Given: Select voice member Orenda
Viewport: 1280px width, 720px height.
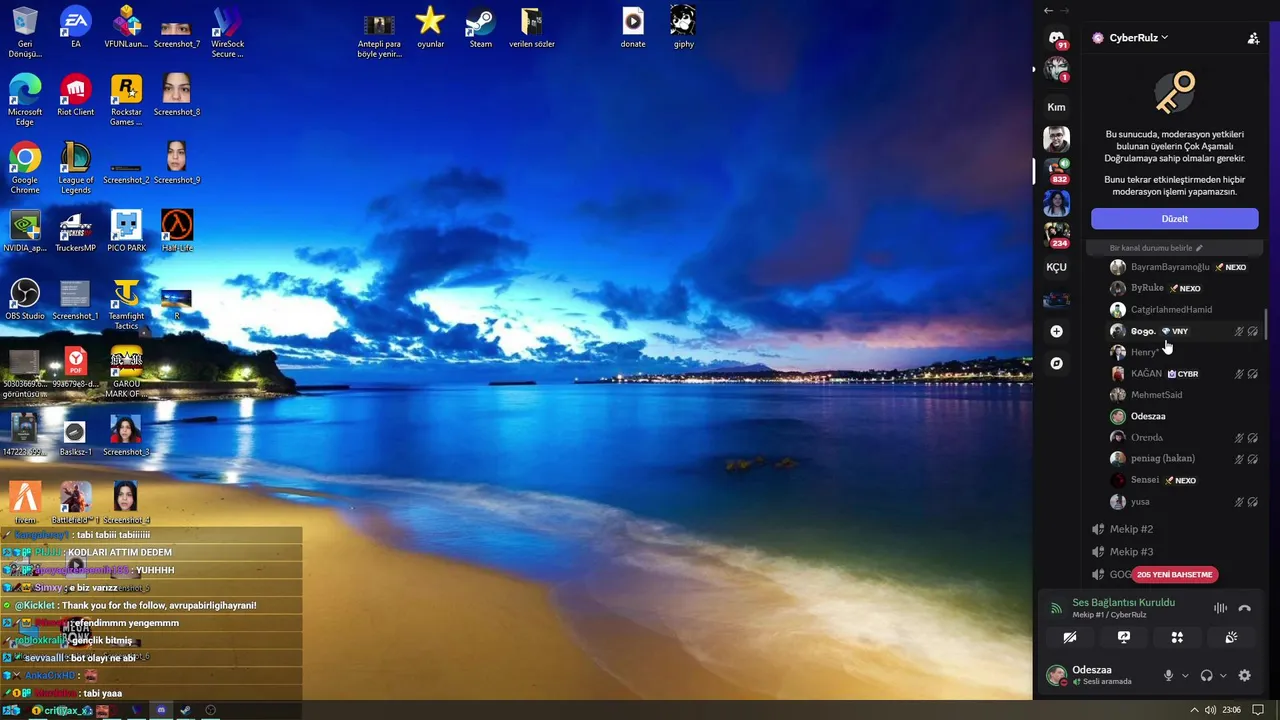Looking at the screenshot, I should pos(1185,437).
